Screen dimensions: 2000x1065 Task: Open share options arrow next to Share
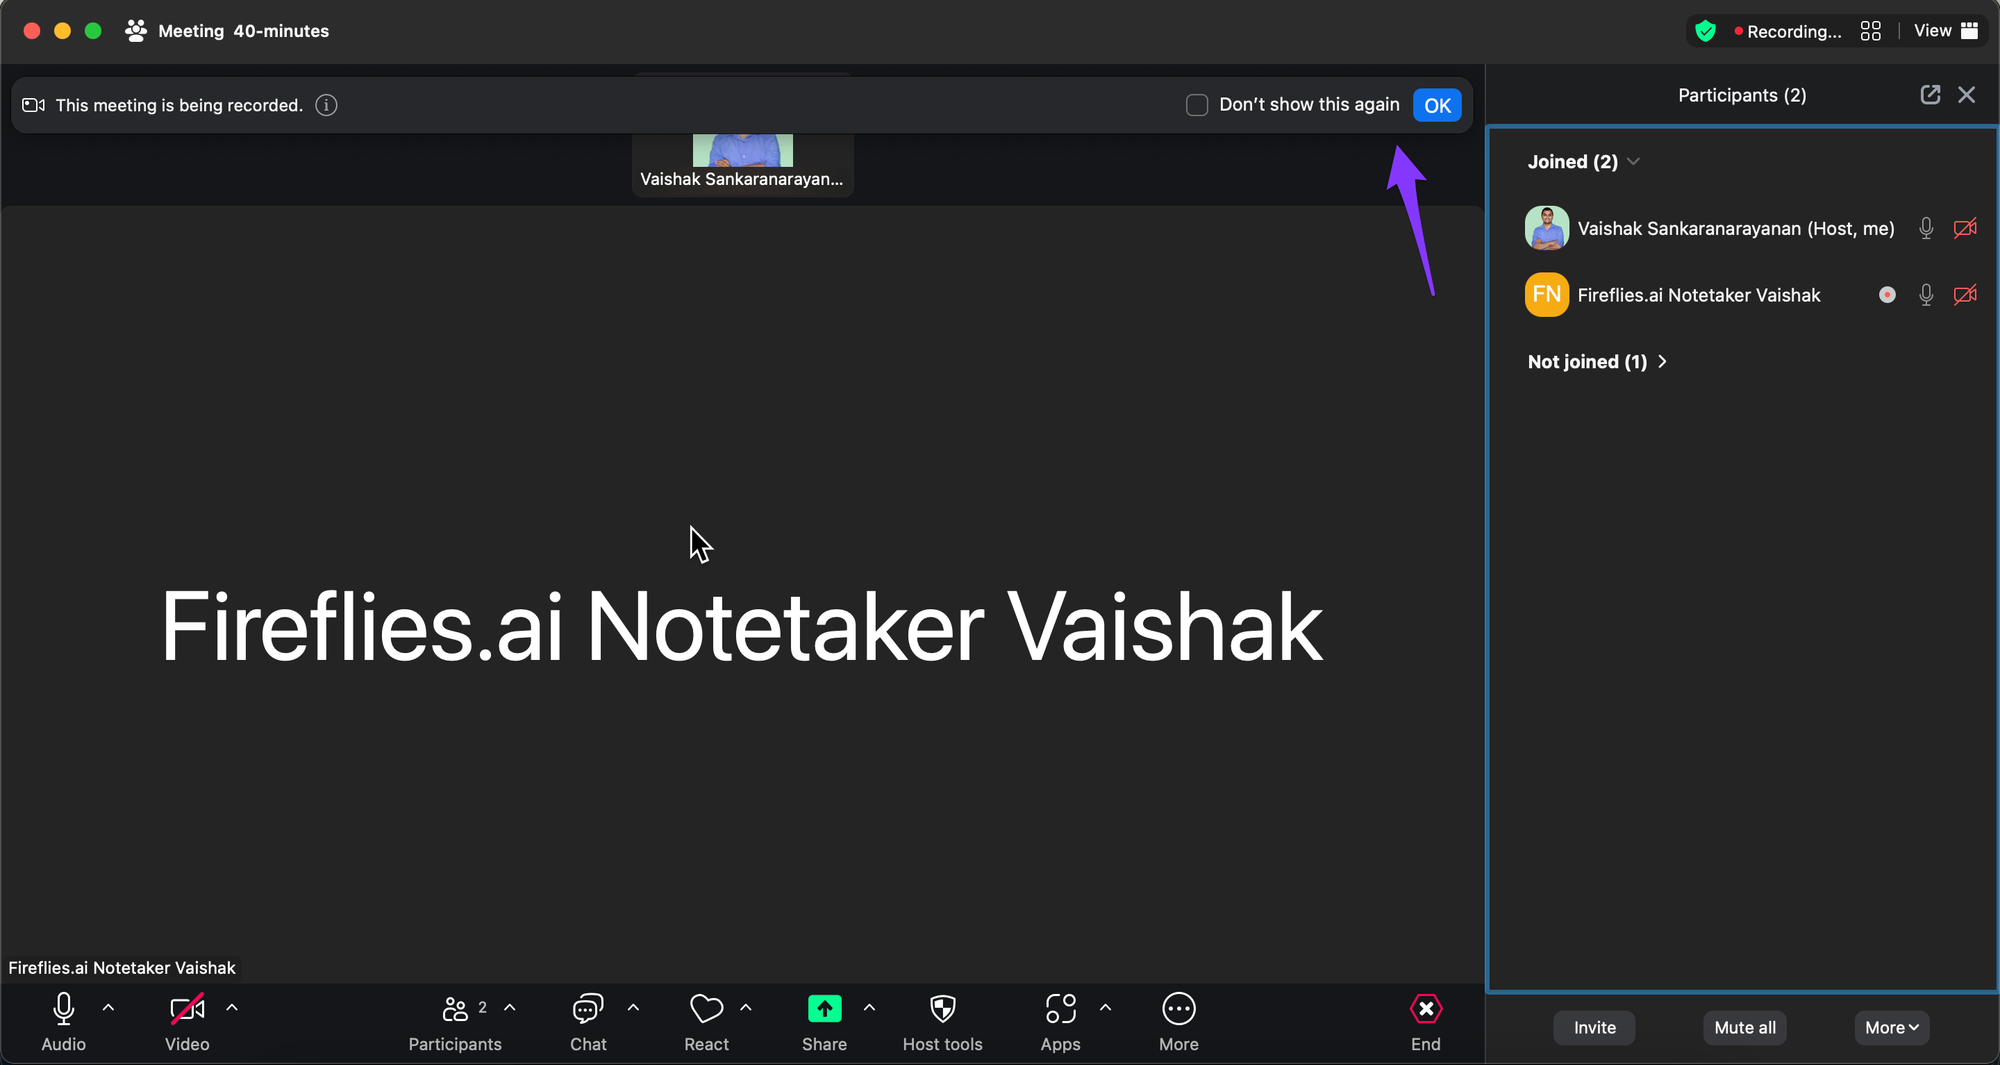point(869,1008)
